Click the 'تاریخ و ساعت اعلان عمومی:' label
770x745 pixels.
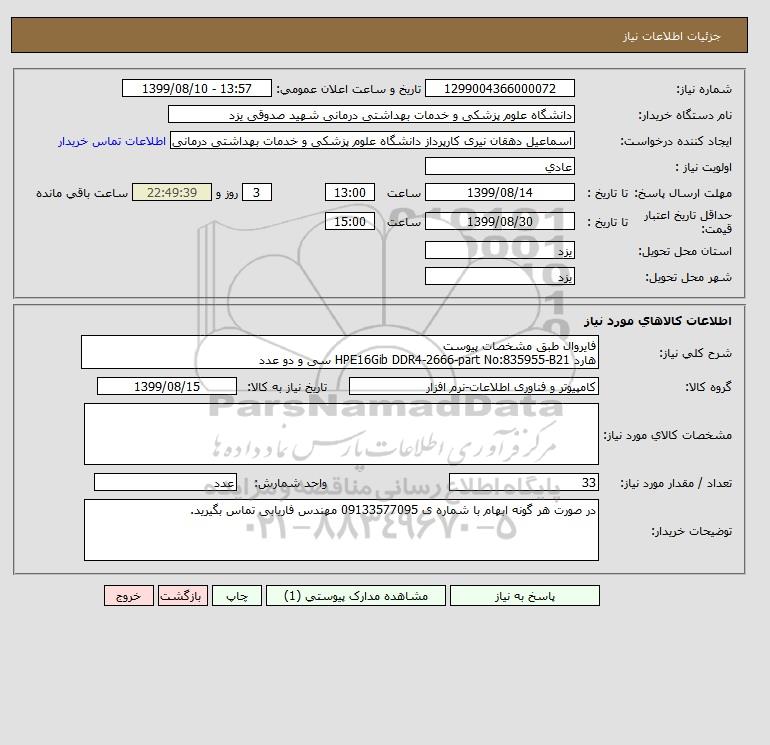click(349, 89)
